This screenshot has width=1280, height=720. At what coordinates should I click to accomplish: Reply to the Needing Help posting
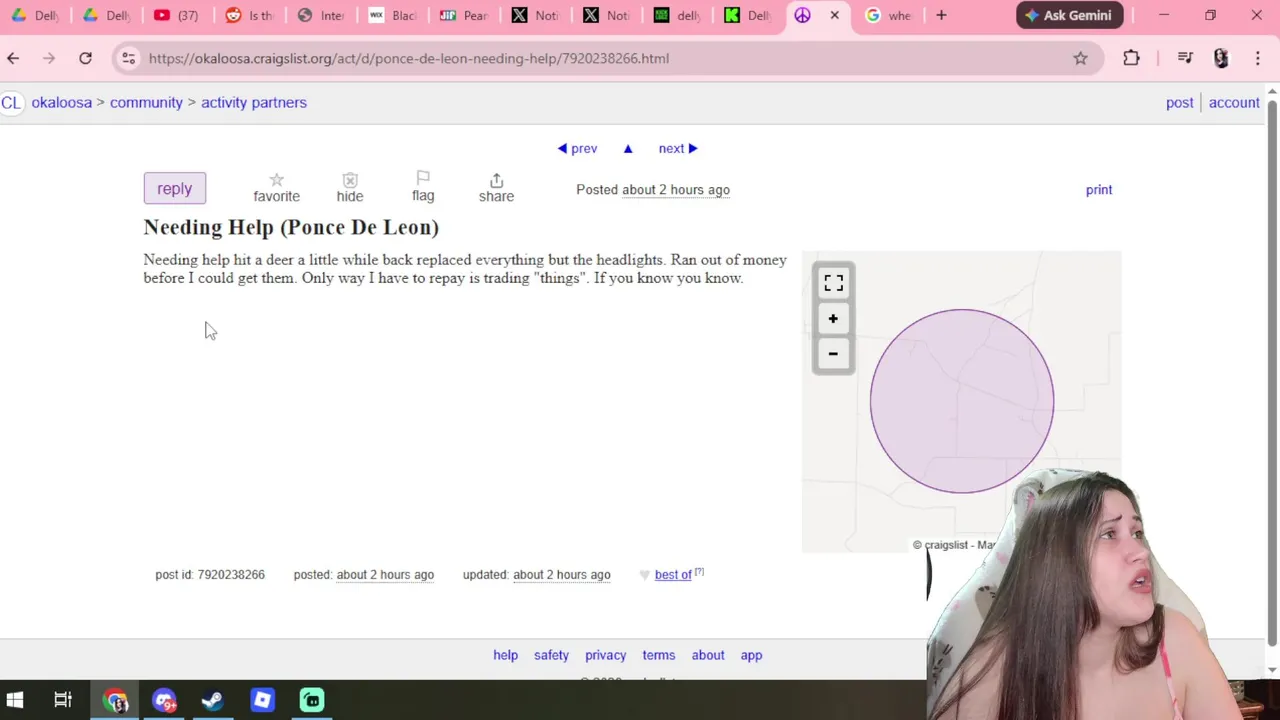point(174,189)
